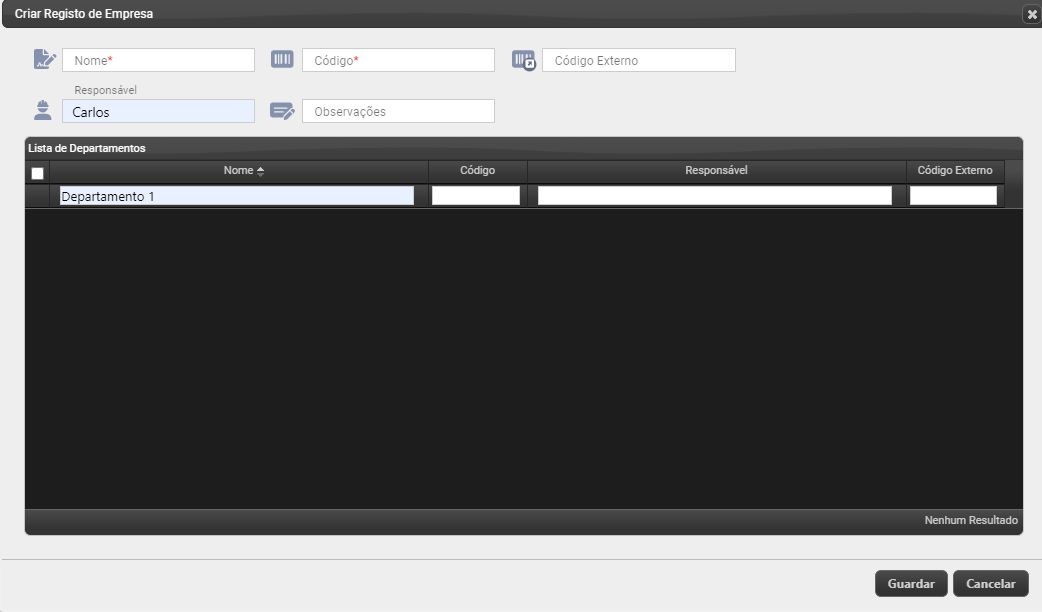The width and height of the screenshot is (1042, 612).
Task: Focus the company Nome input field
Action: pyautogui.click(x=158, y=60)
